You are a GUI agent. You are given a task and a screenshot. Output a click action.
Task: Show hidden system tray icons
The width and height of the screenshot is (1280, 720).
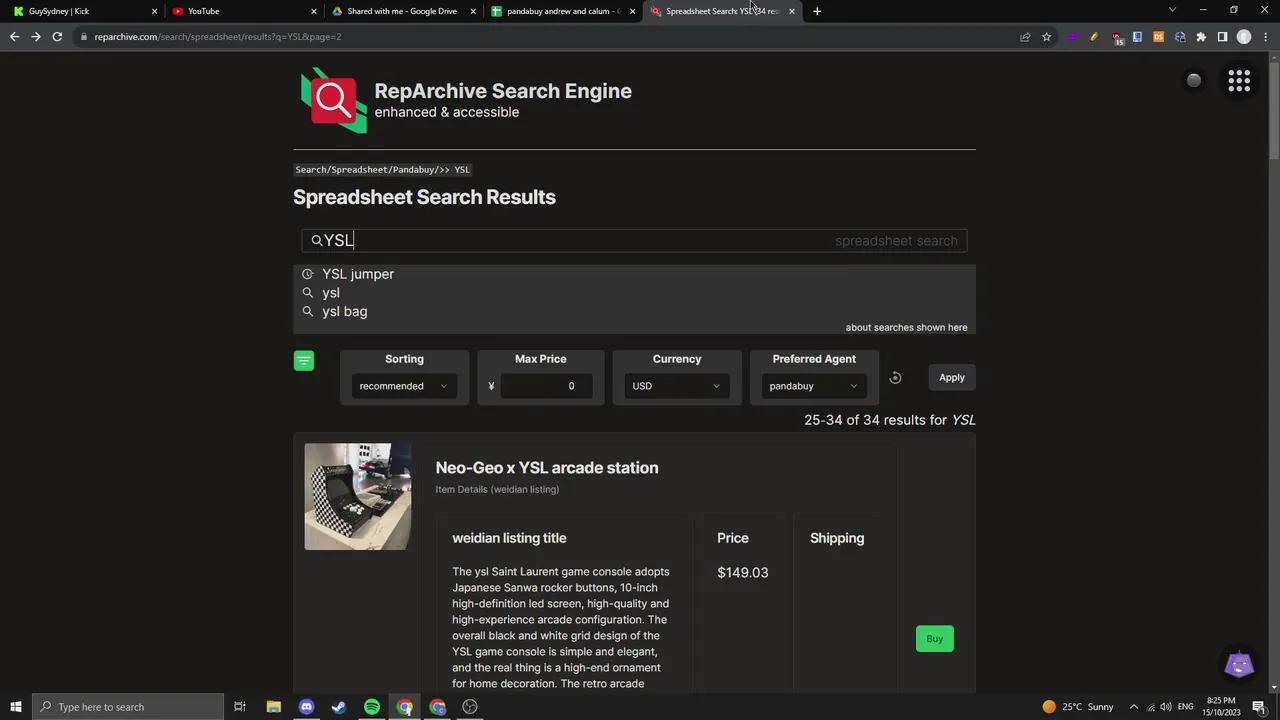click(x=1134, y=707)
